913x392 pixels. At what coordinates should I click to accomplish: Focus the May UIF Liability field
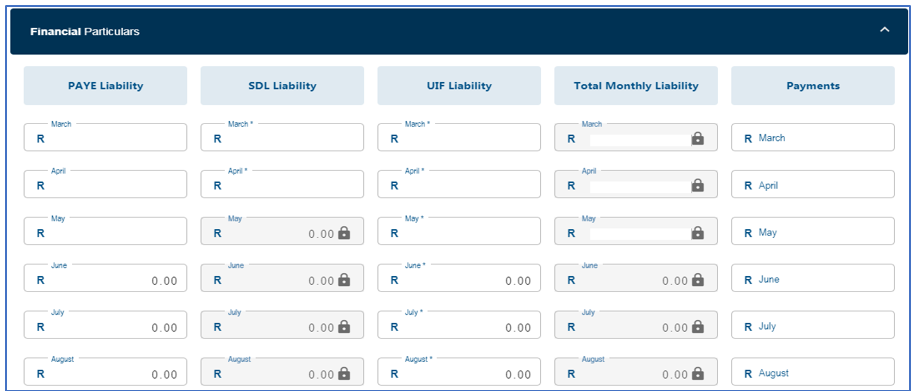459,231
